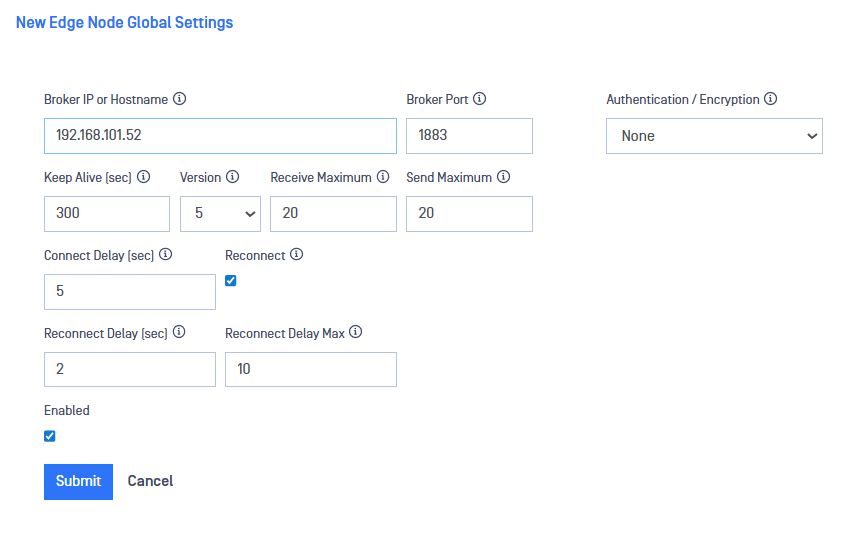This screenshot has height=542, width=863.
Task: Click info icon beside Keep Alive label
Action: pyautogui.click(x=143, y=177)
